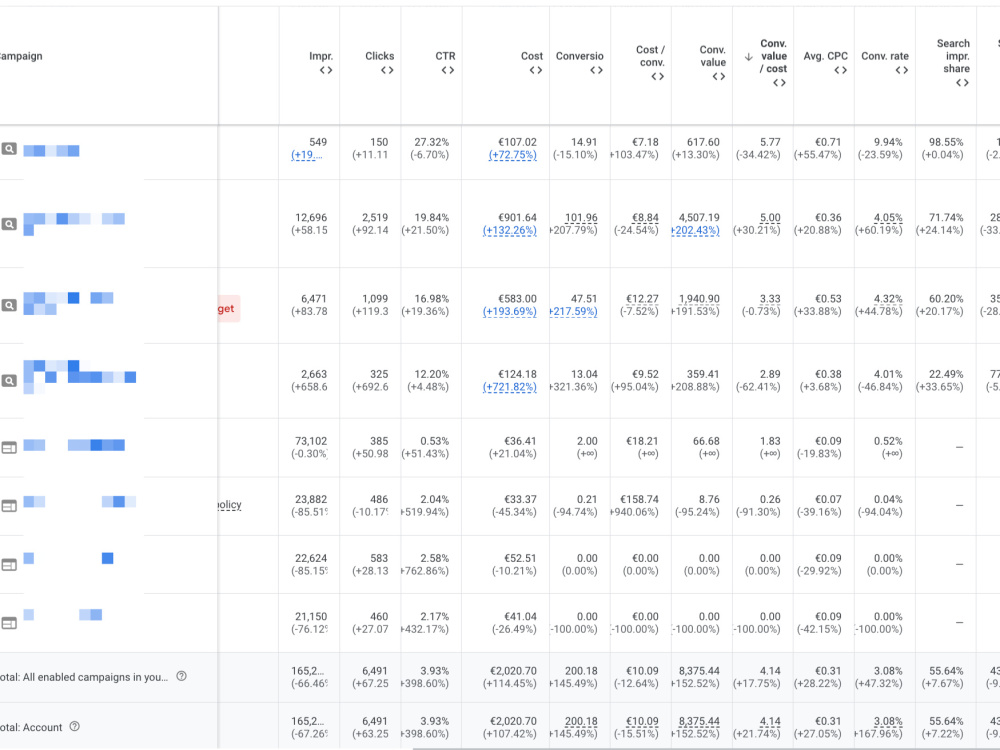The width and height of the screenshot is (1000, 750).
Task: Click the resize arrows under Conversio column
Action: [x=596, y=70]
